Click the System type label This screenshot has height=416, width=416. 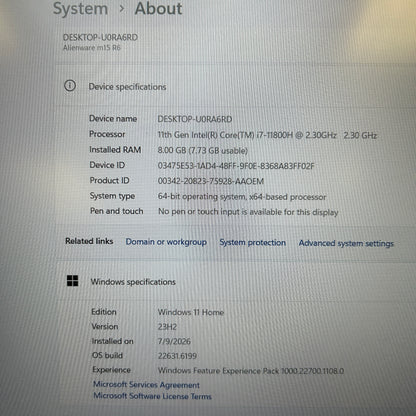click(112, 196)
